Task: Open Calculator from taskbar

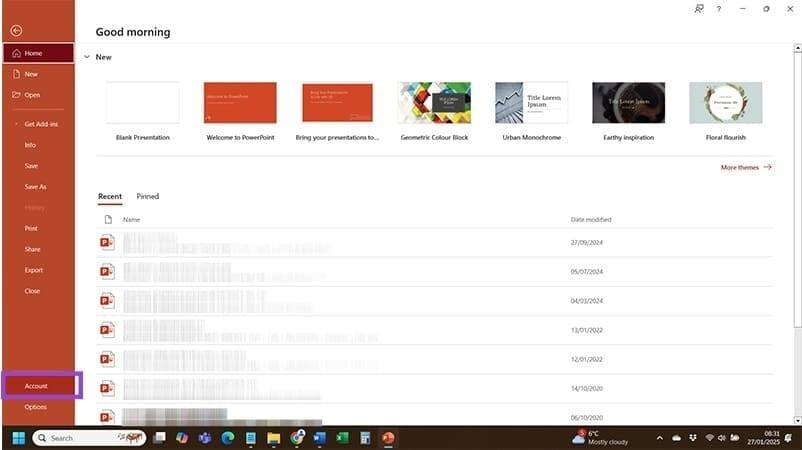Action: (x=365, y=438)
